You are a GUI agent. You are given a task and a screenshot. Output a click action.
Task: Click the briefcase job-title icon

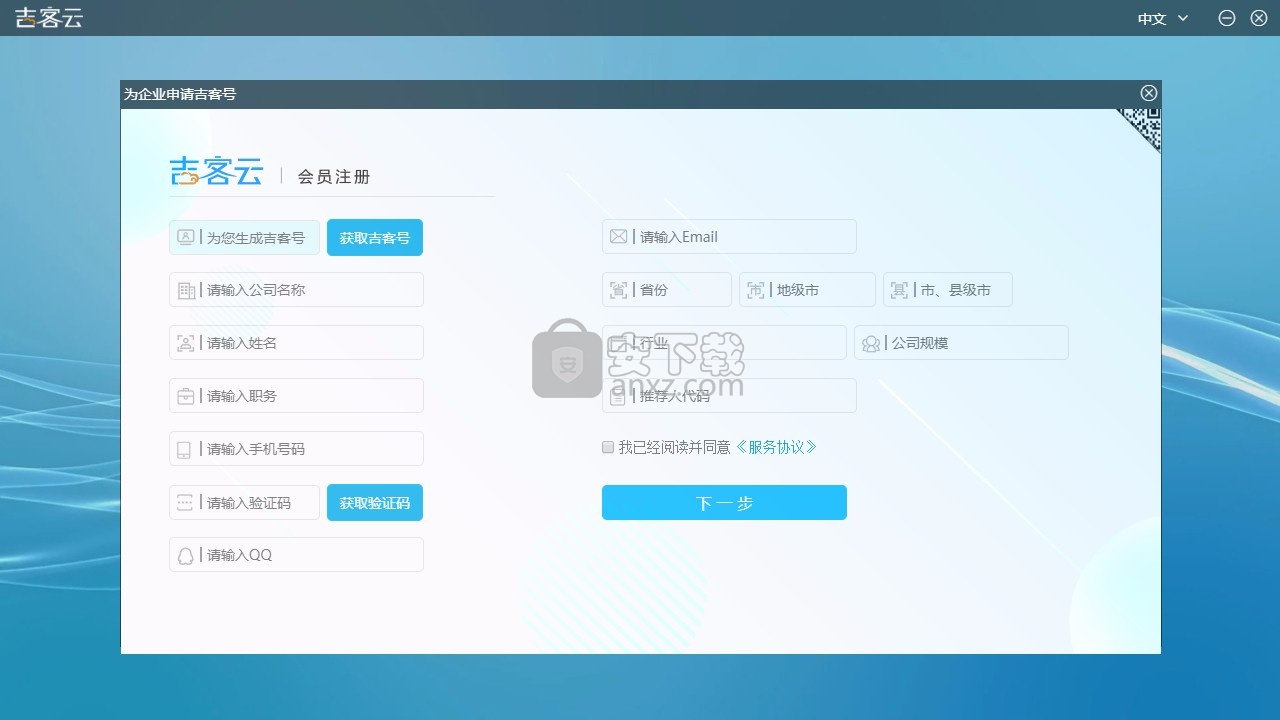(186, 396)
